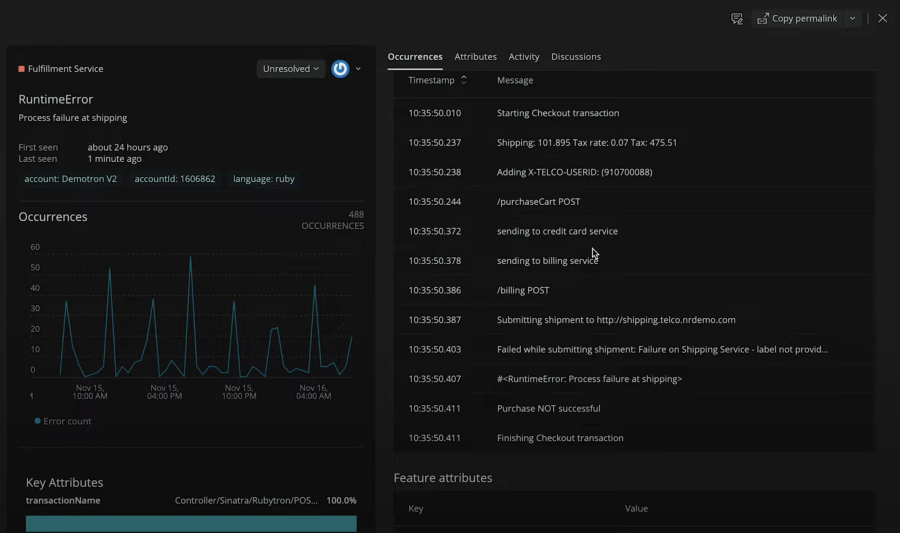The image size is (900, 533).
Task: Select 'sending to credit card service' row
Action: click(x=634, y=231)
